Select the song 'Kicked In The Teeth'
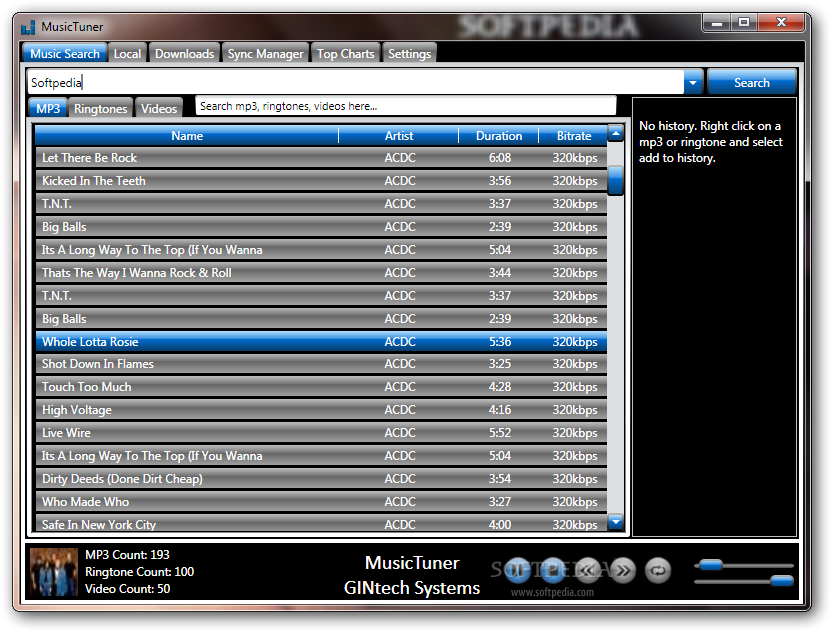The height and width of the screenshot is (632, 832). click(321, 181)
